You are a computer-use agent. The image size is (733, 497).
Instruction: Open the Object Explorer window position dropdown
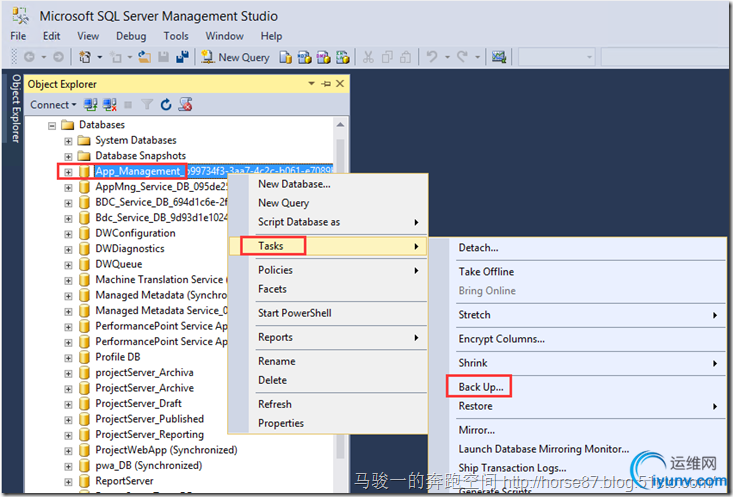coord(311,84)
